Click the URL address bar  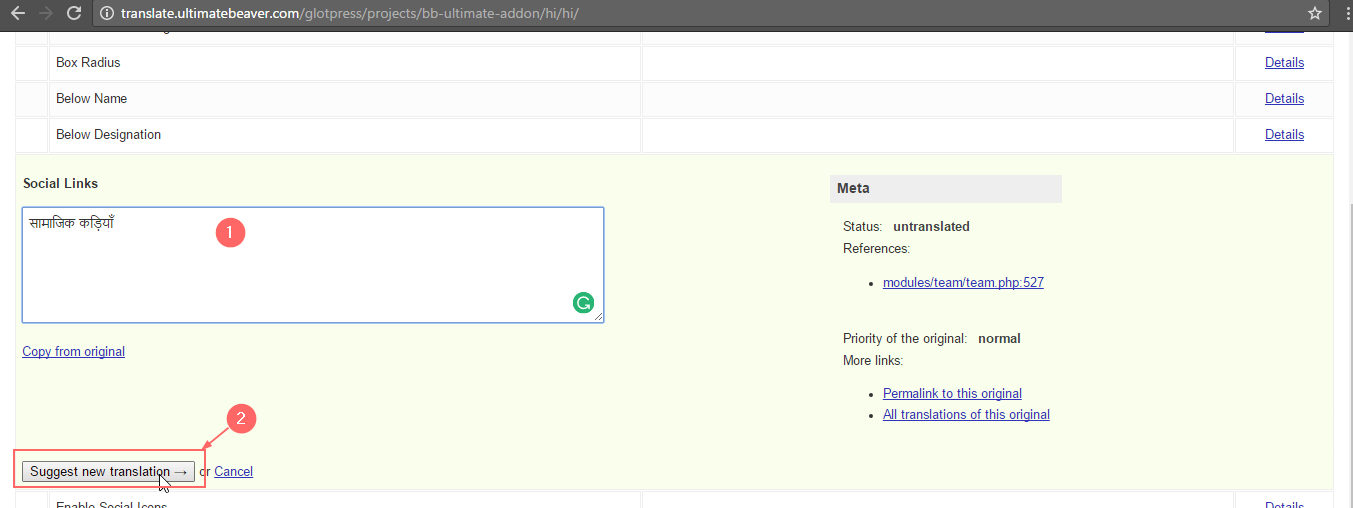[x=700, y=14]
